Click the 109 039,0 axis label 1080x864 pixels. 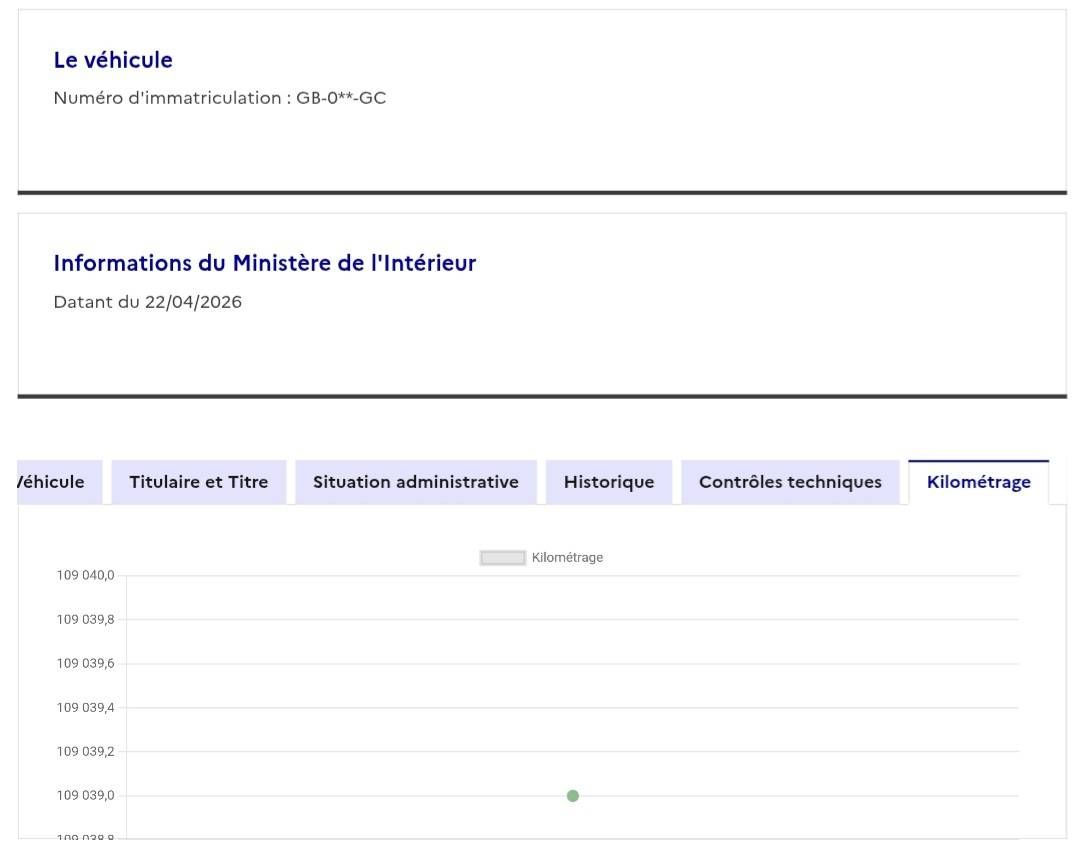pyautogui.click(x=85, y=796)
